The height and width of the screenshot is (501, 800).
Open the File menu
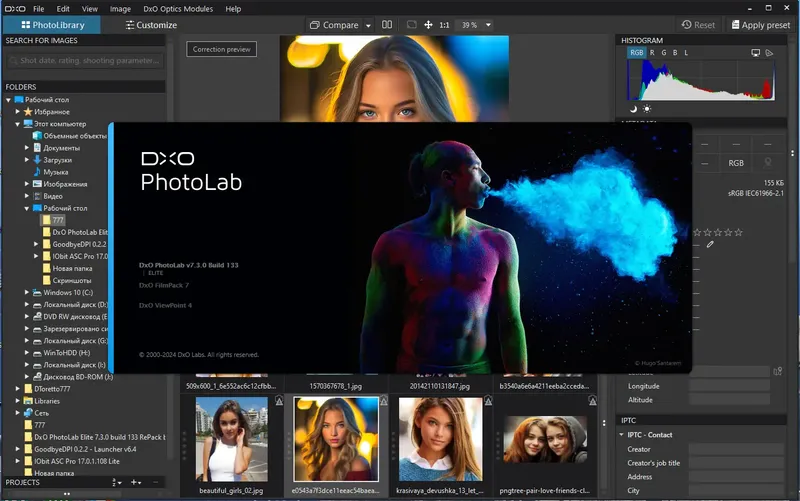coord(38,9)
